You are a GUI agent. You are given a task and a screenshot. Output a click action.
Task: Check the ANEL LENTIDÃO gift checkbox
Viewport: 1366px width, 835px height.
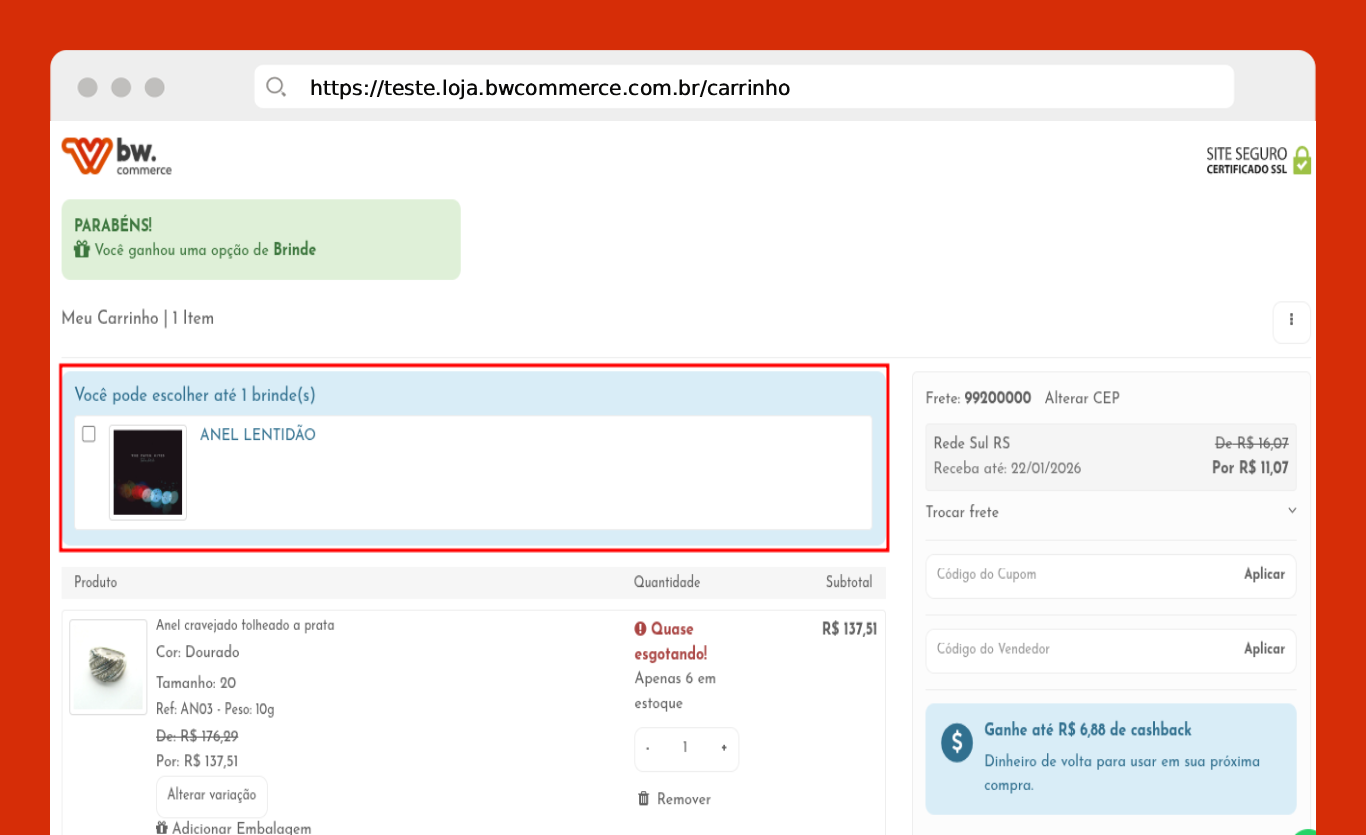pos(89,434)
